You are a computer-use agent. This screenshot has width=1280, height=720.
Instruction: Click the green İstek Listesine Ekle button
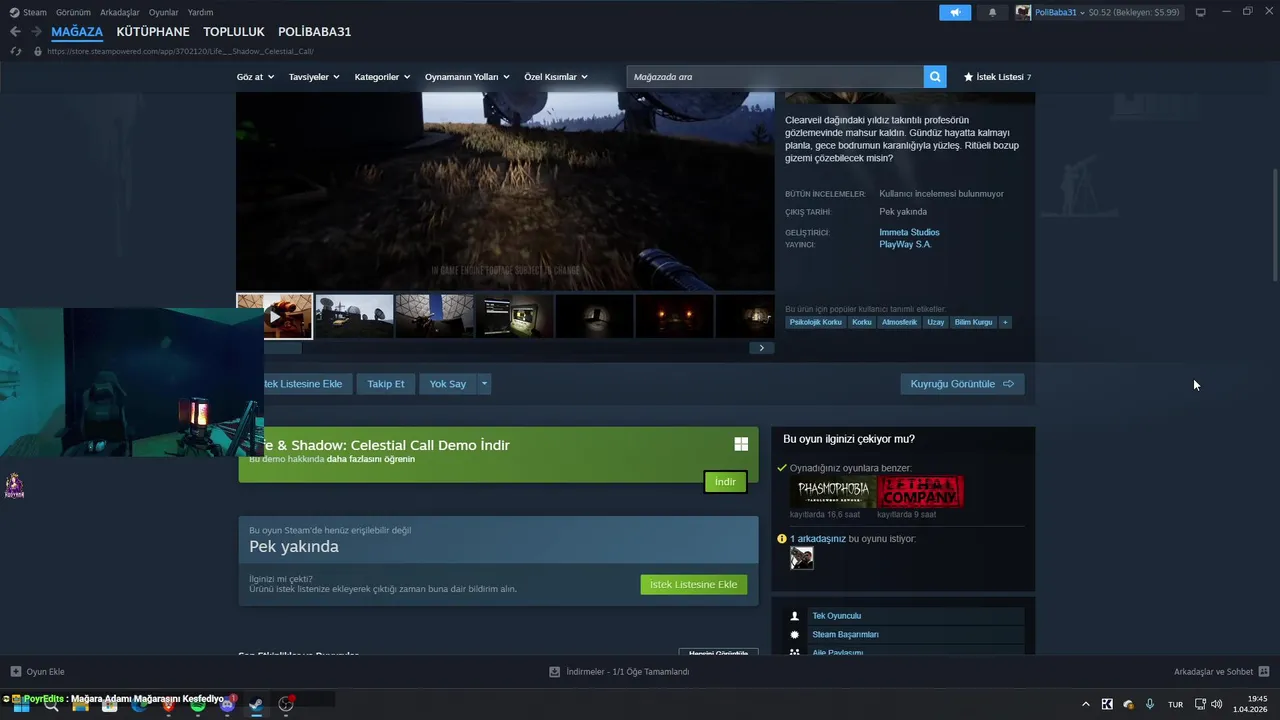(x=694, y=584)
